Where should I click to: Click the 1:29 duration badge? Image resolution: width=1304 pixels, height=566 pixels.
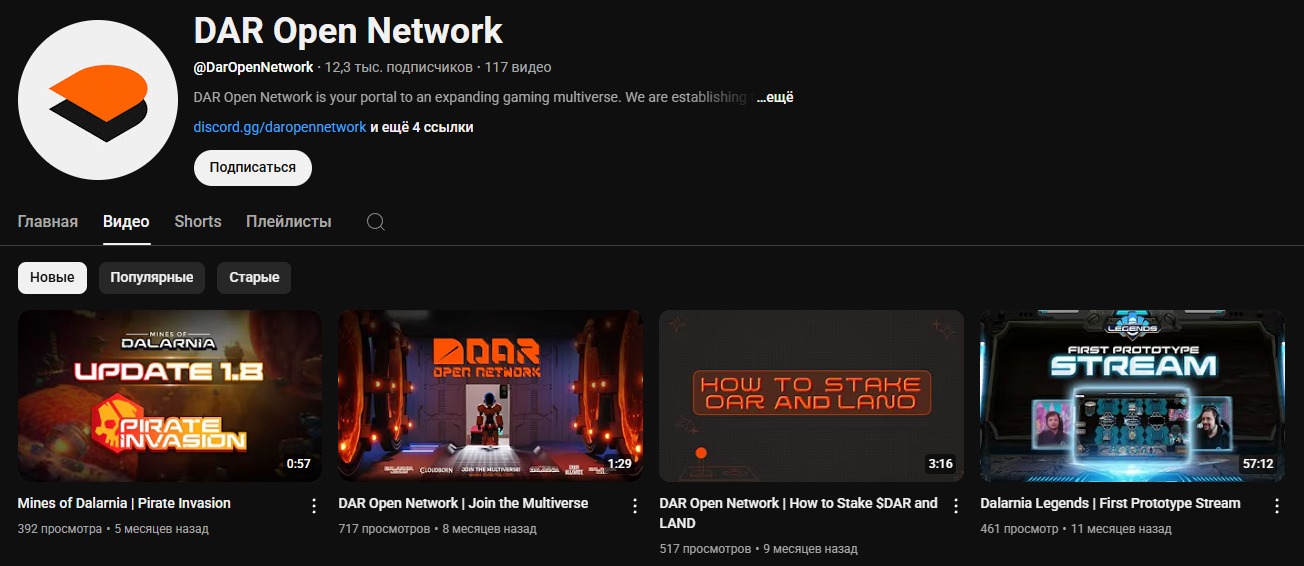tap(619, 464)
